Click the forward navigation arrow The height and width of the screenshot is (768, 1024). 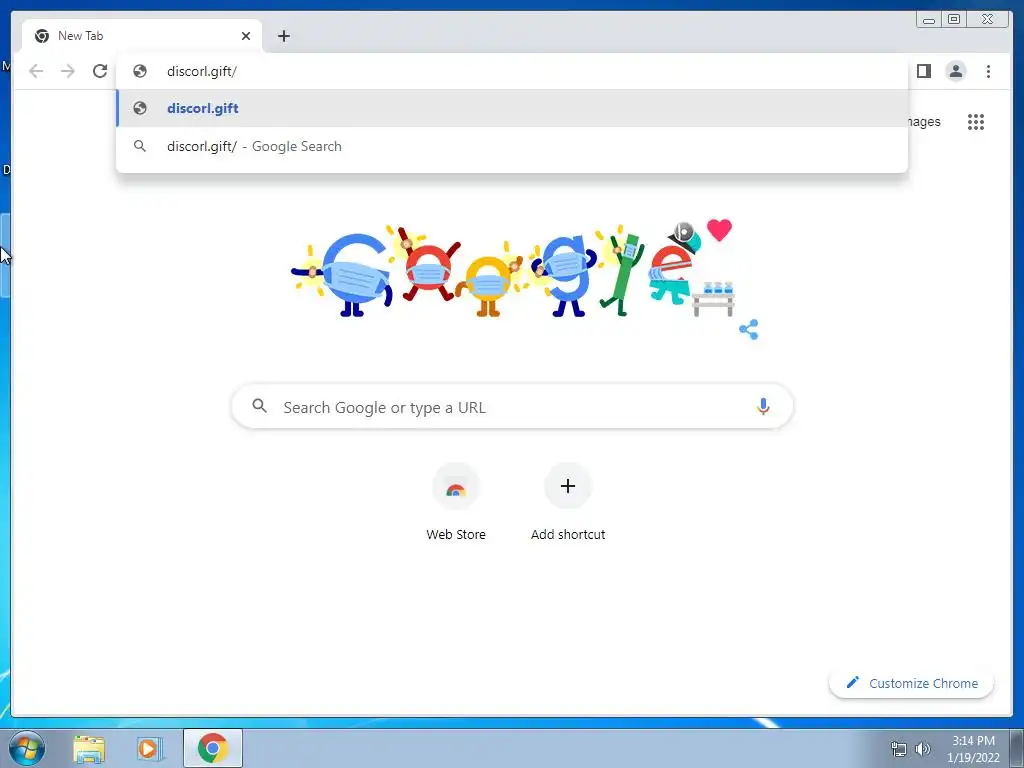68,71
